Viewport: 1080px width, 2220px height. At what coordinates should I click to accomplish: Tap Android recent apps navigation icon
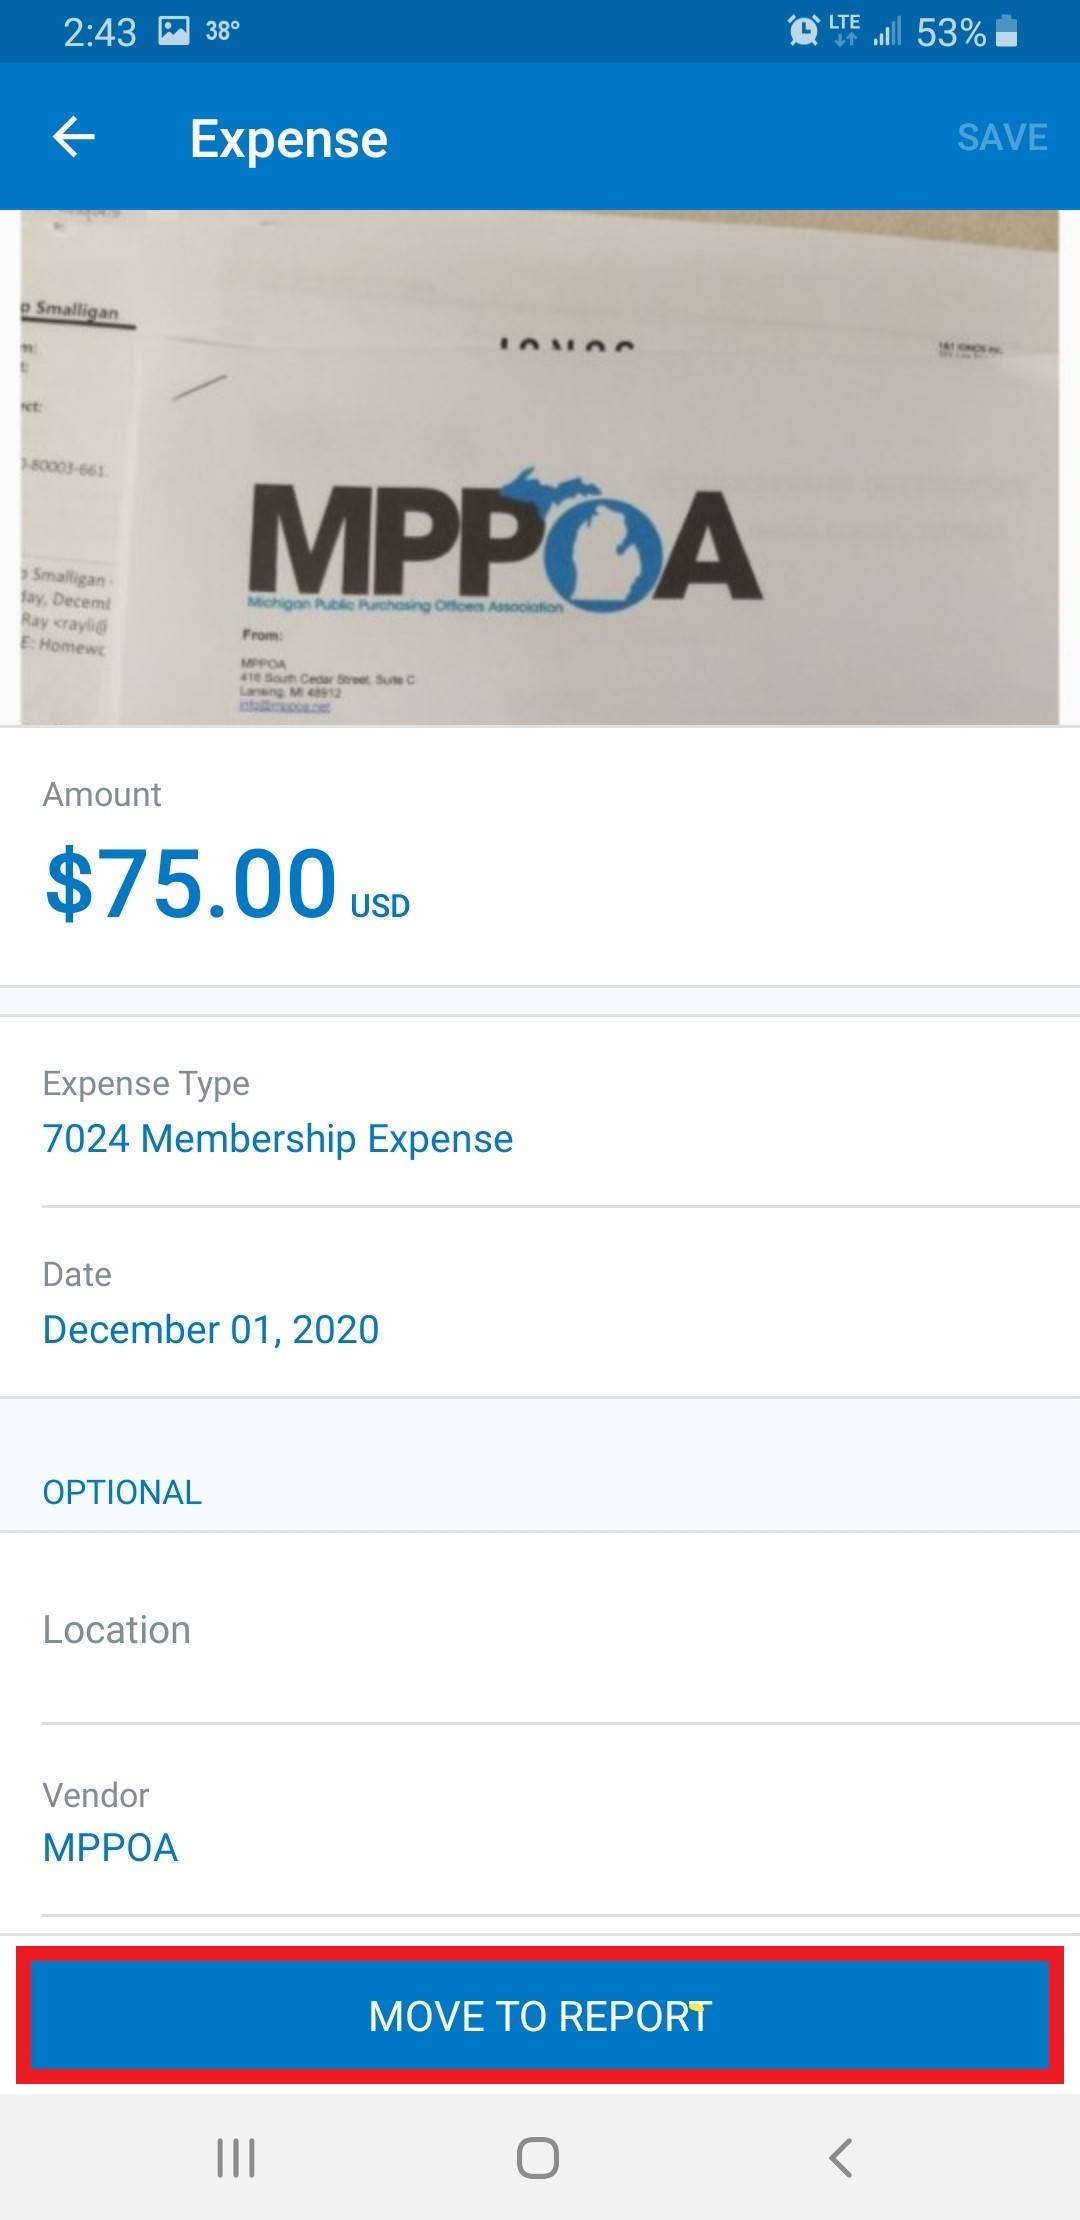[x=236, y=2157]
